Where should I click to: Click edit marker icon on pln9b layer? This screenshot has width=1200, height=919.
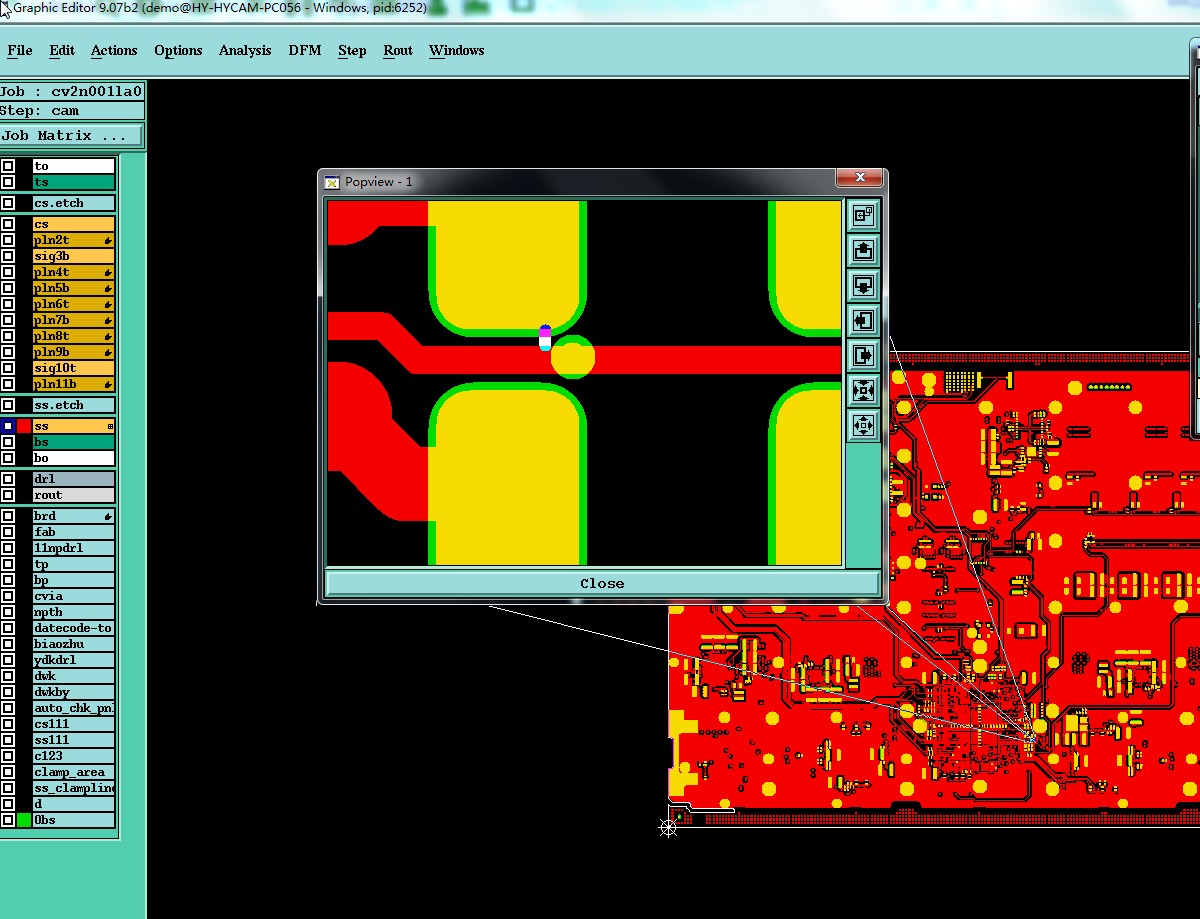(108, 353)
